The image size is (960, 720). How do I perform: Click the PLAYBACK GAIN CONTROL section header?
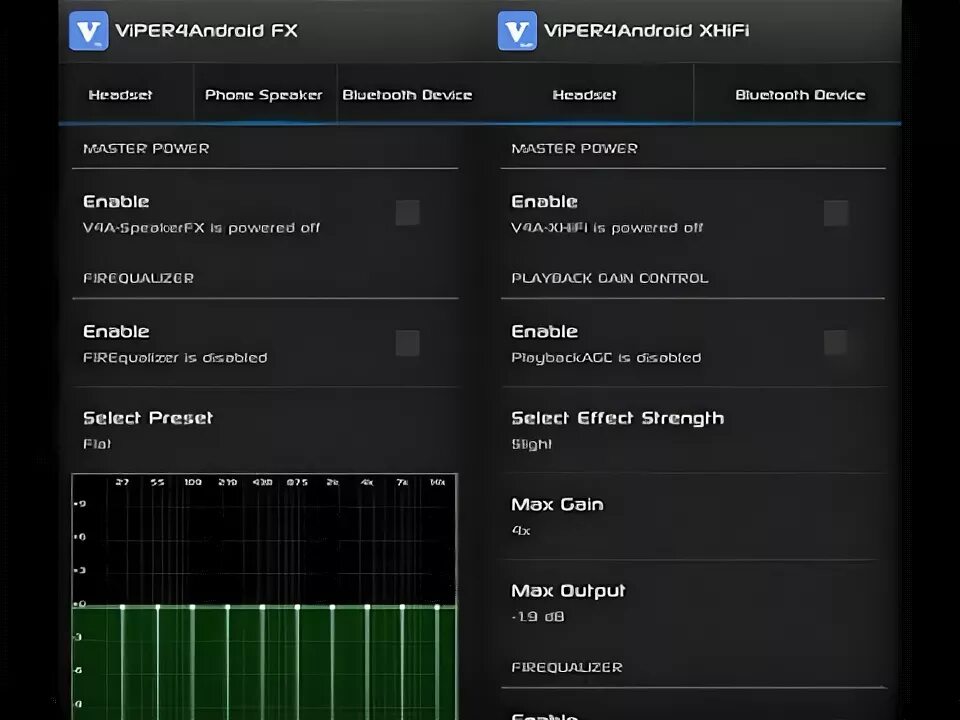point(610,279)
